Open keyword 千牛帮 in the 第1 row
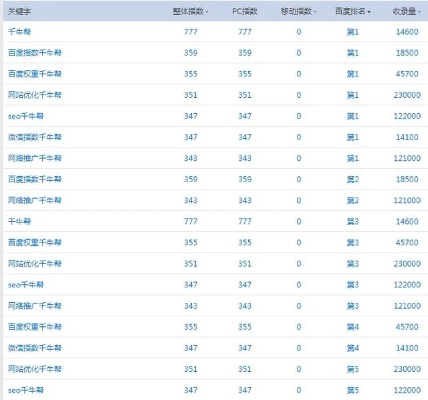428x400 pixels. click(19, 32)
